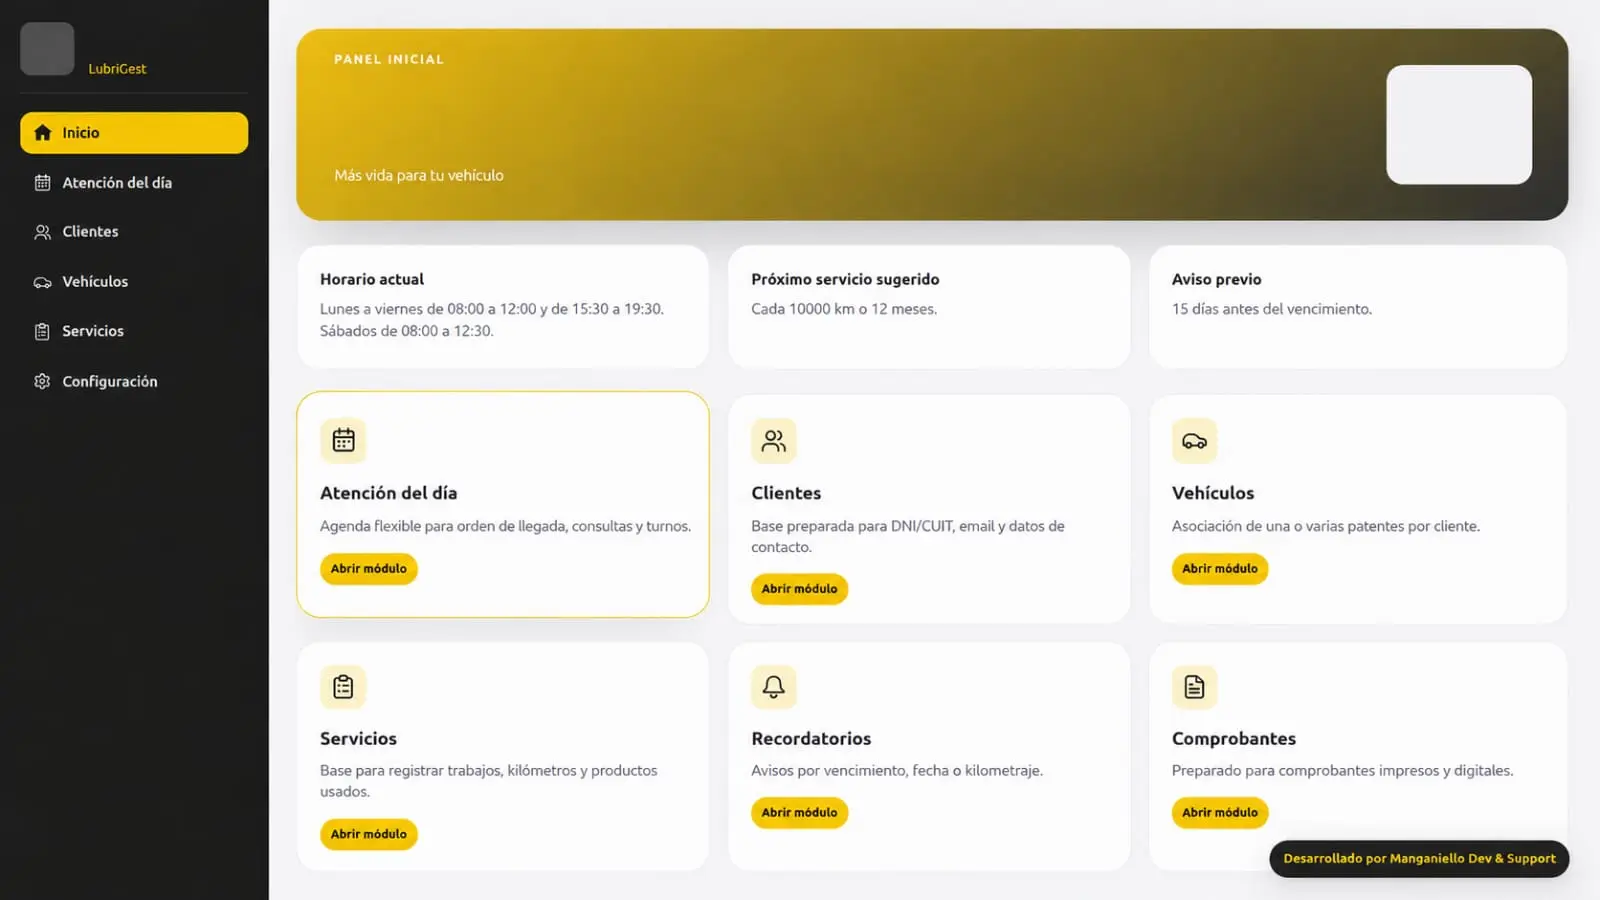Click the gear icon beside Configuración in sidebar
1600x900 pixels.
coord(42,381)
